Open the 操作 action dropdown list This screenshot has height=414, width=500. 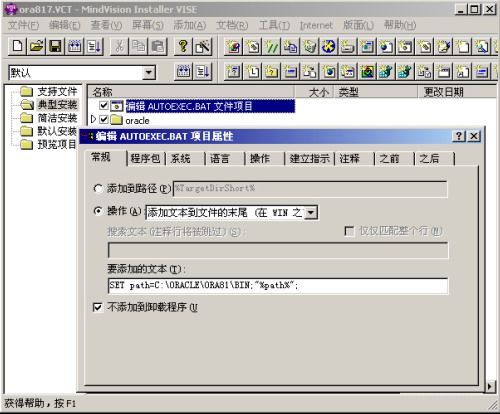[x=311, y=213]
